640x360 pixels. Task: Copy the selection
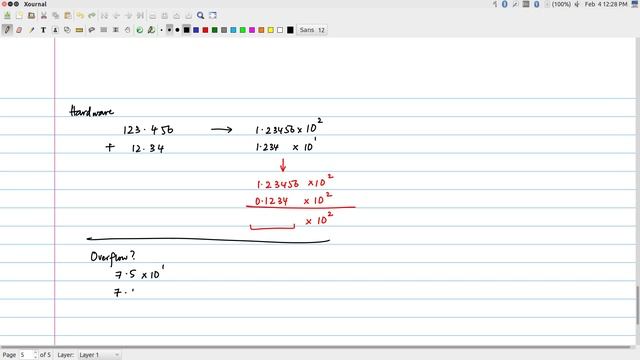56,16
